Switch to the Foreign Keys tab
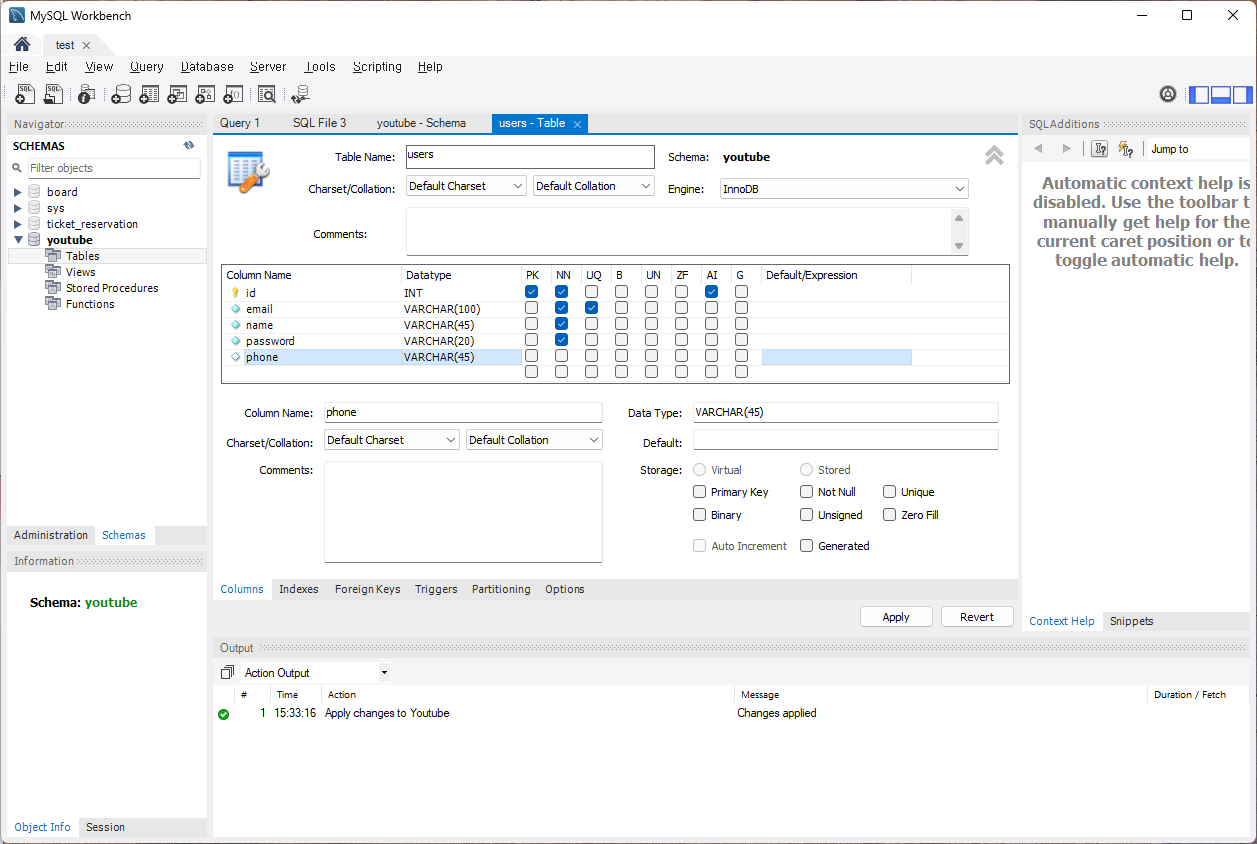 (367, 589)
